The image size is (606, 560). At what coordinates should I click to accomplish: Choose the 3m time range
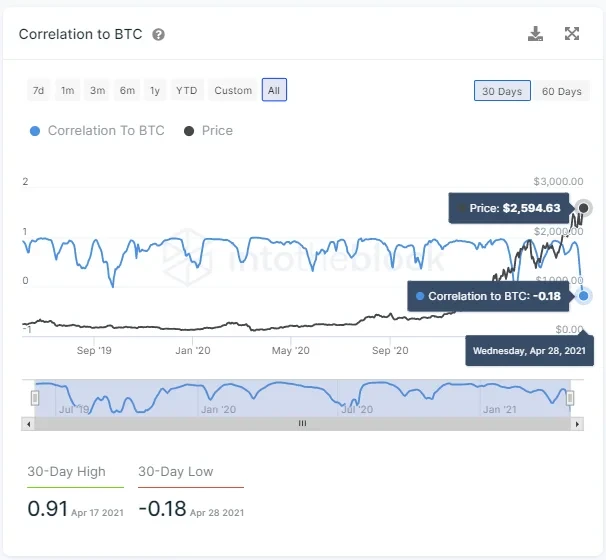pos(97,90)
